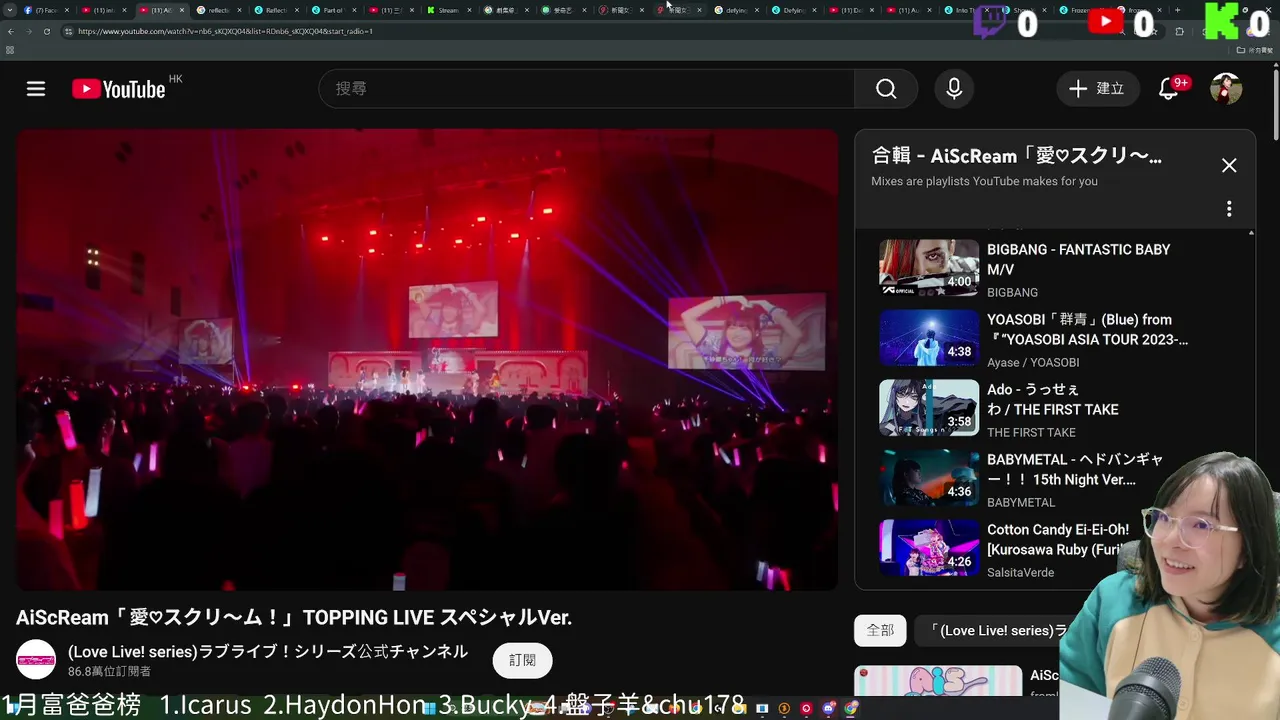1280x720 pixels.
Task: Open a new browser tab
Action: 1176,10
